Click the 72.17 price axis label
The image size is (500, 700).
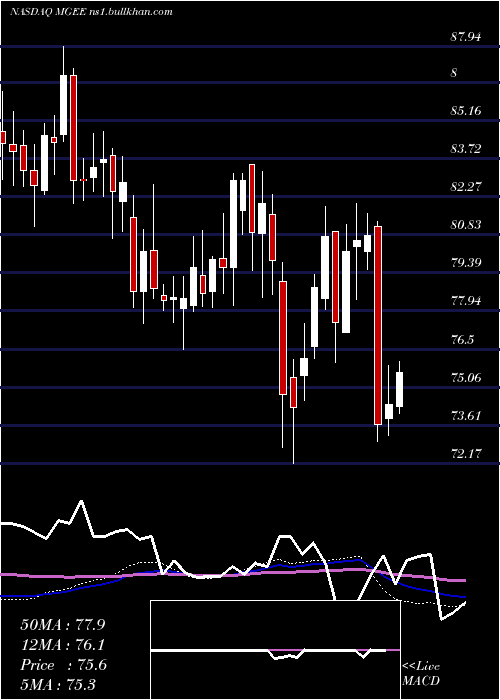click(x=466, y=454)
